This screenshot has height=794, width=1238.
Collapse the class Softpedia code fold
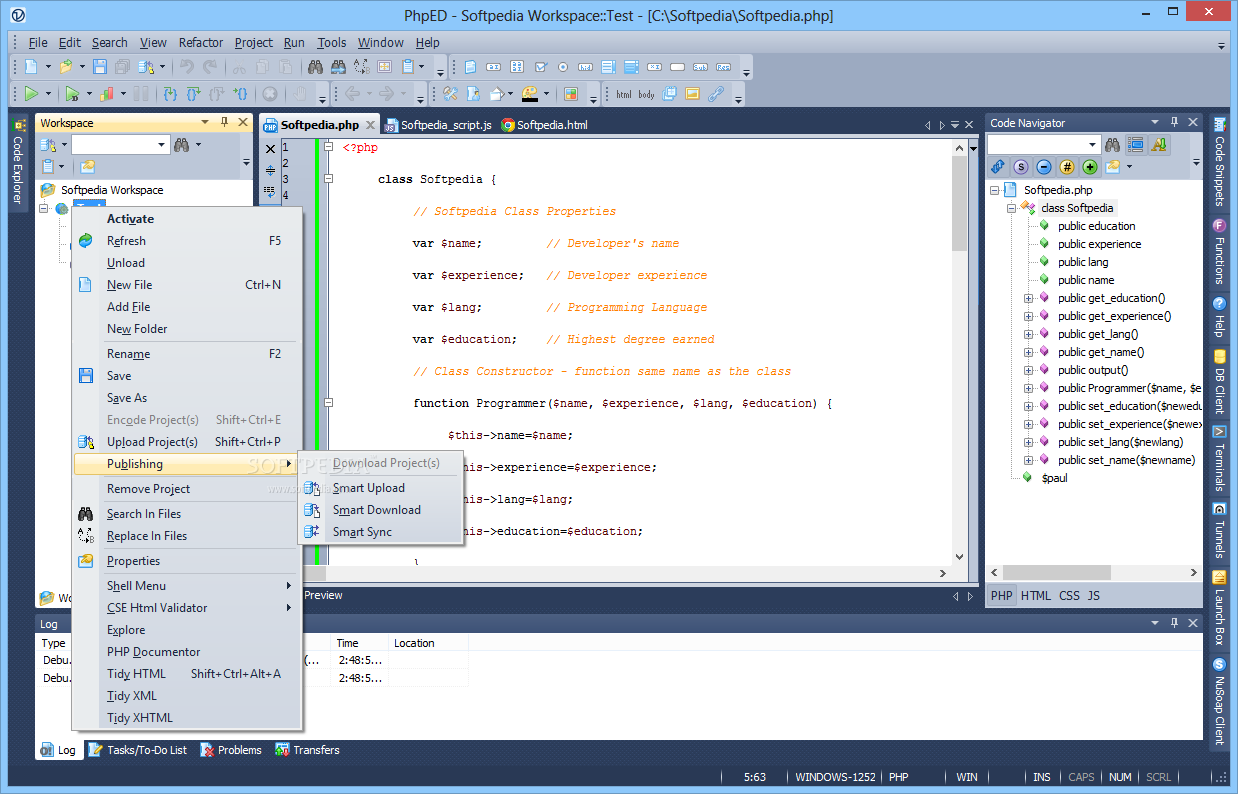328,179
